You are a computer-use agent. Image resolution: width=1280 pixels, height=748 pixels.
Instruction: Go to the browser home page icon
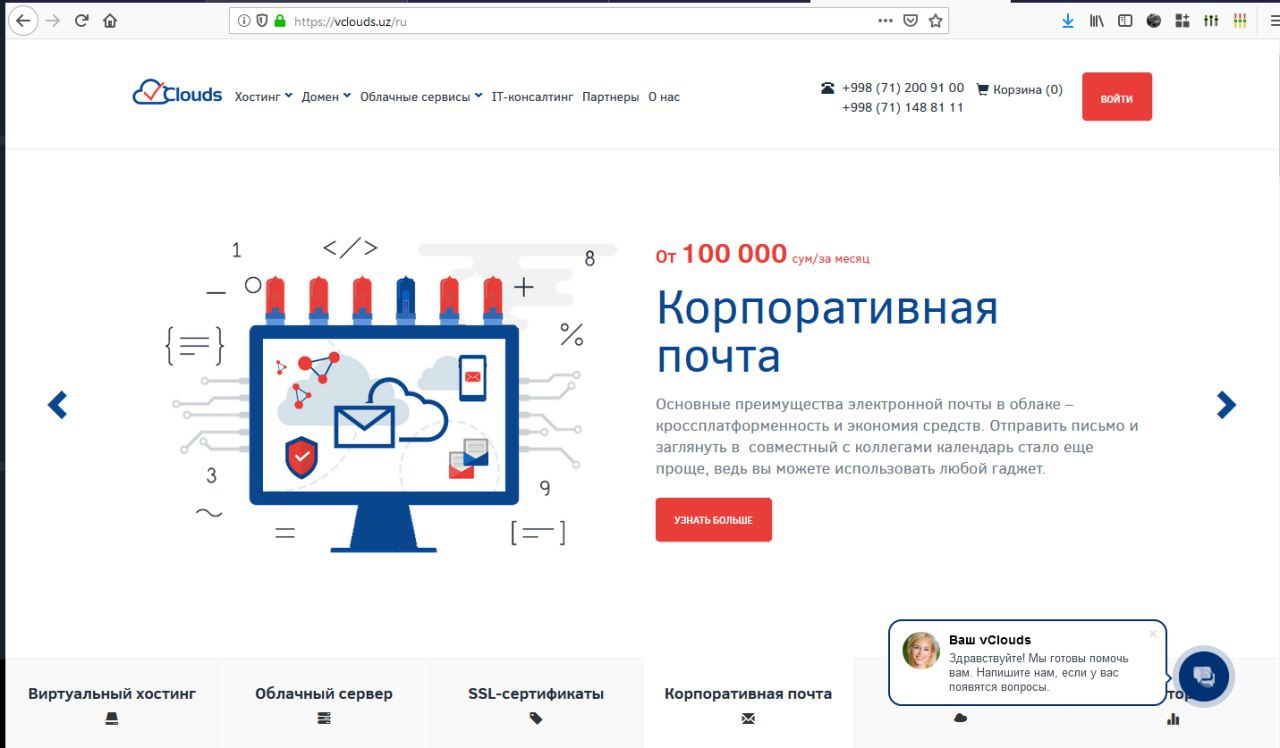[110, 20]
